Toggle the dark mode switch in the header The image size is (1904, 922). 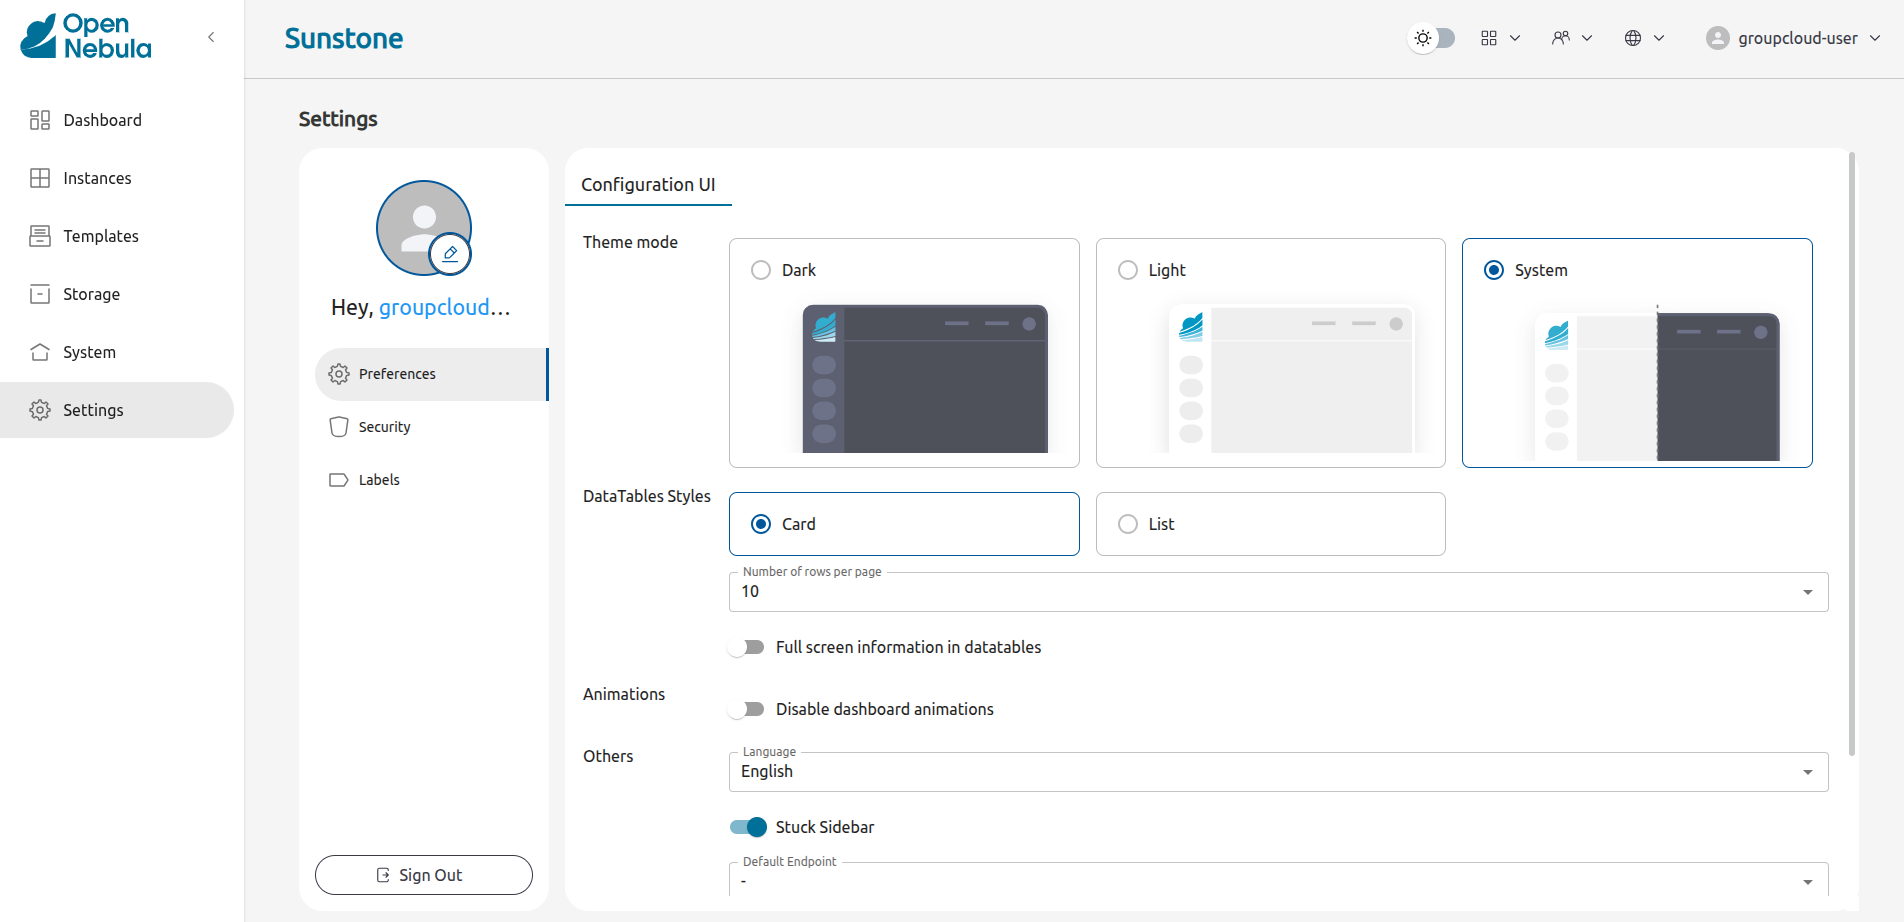1431,37
